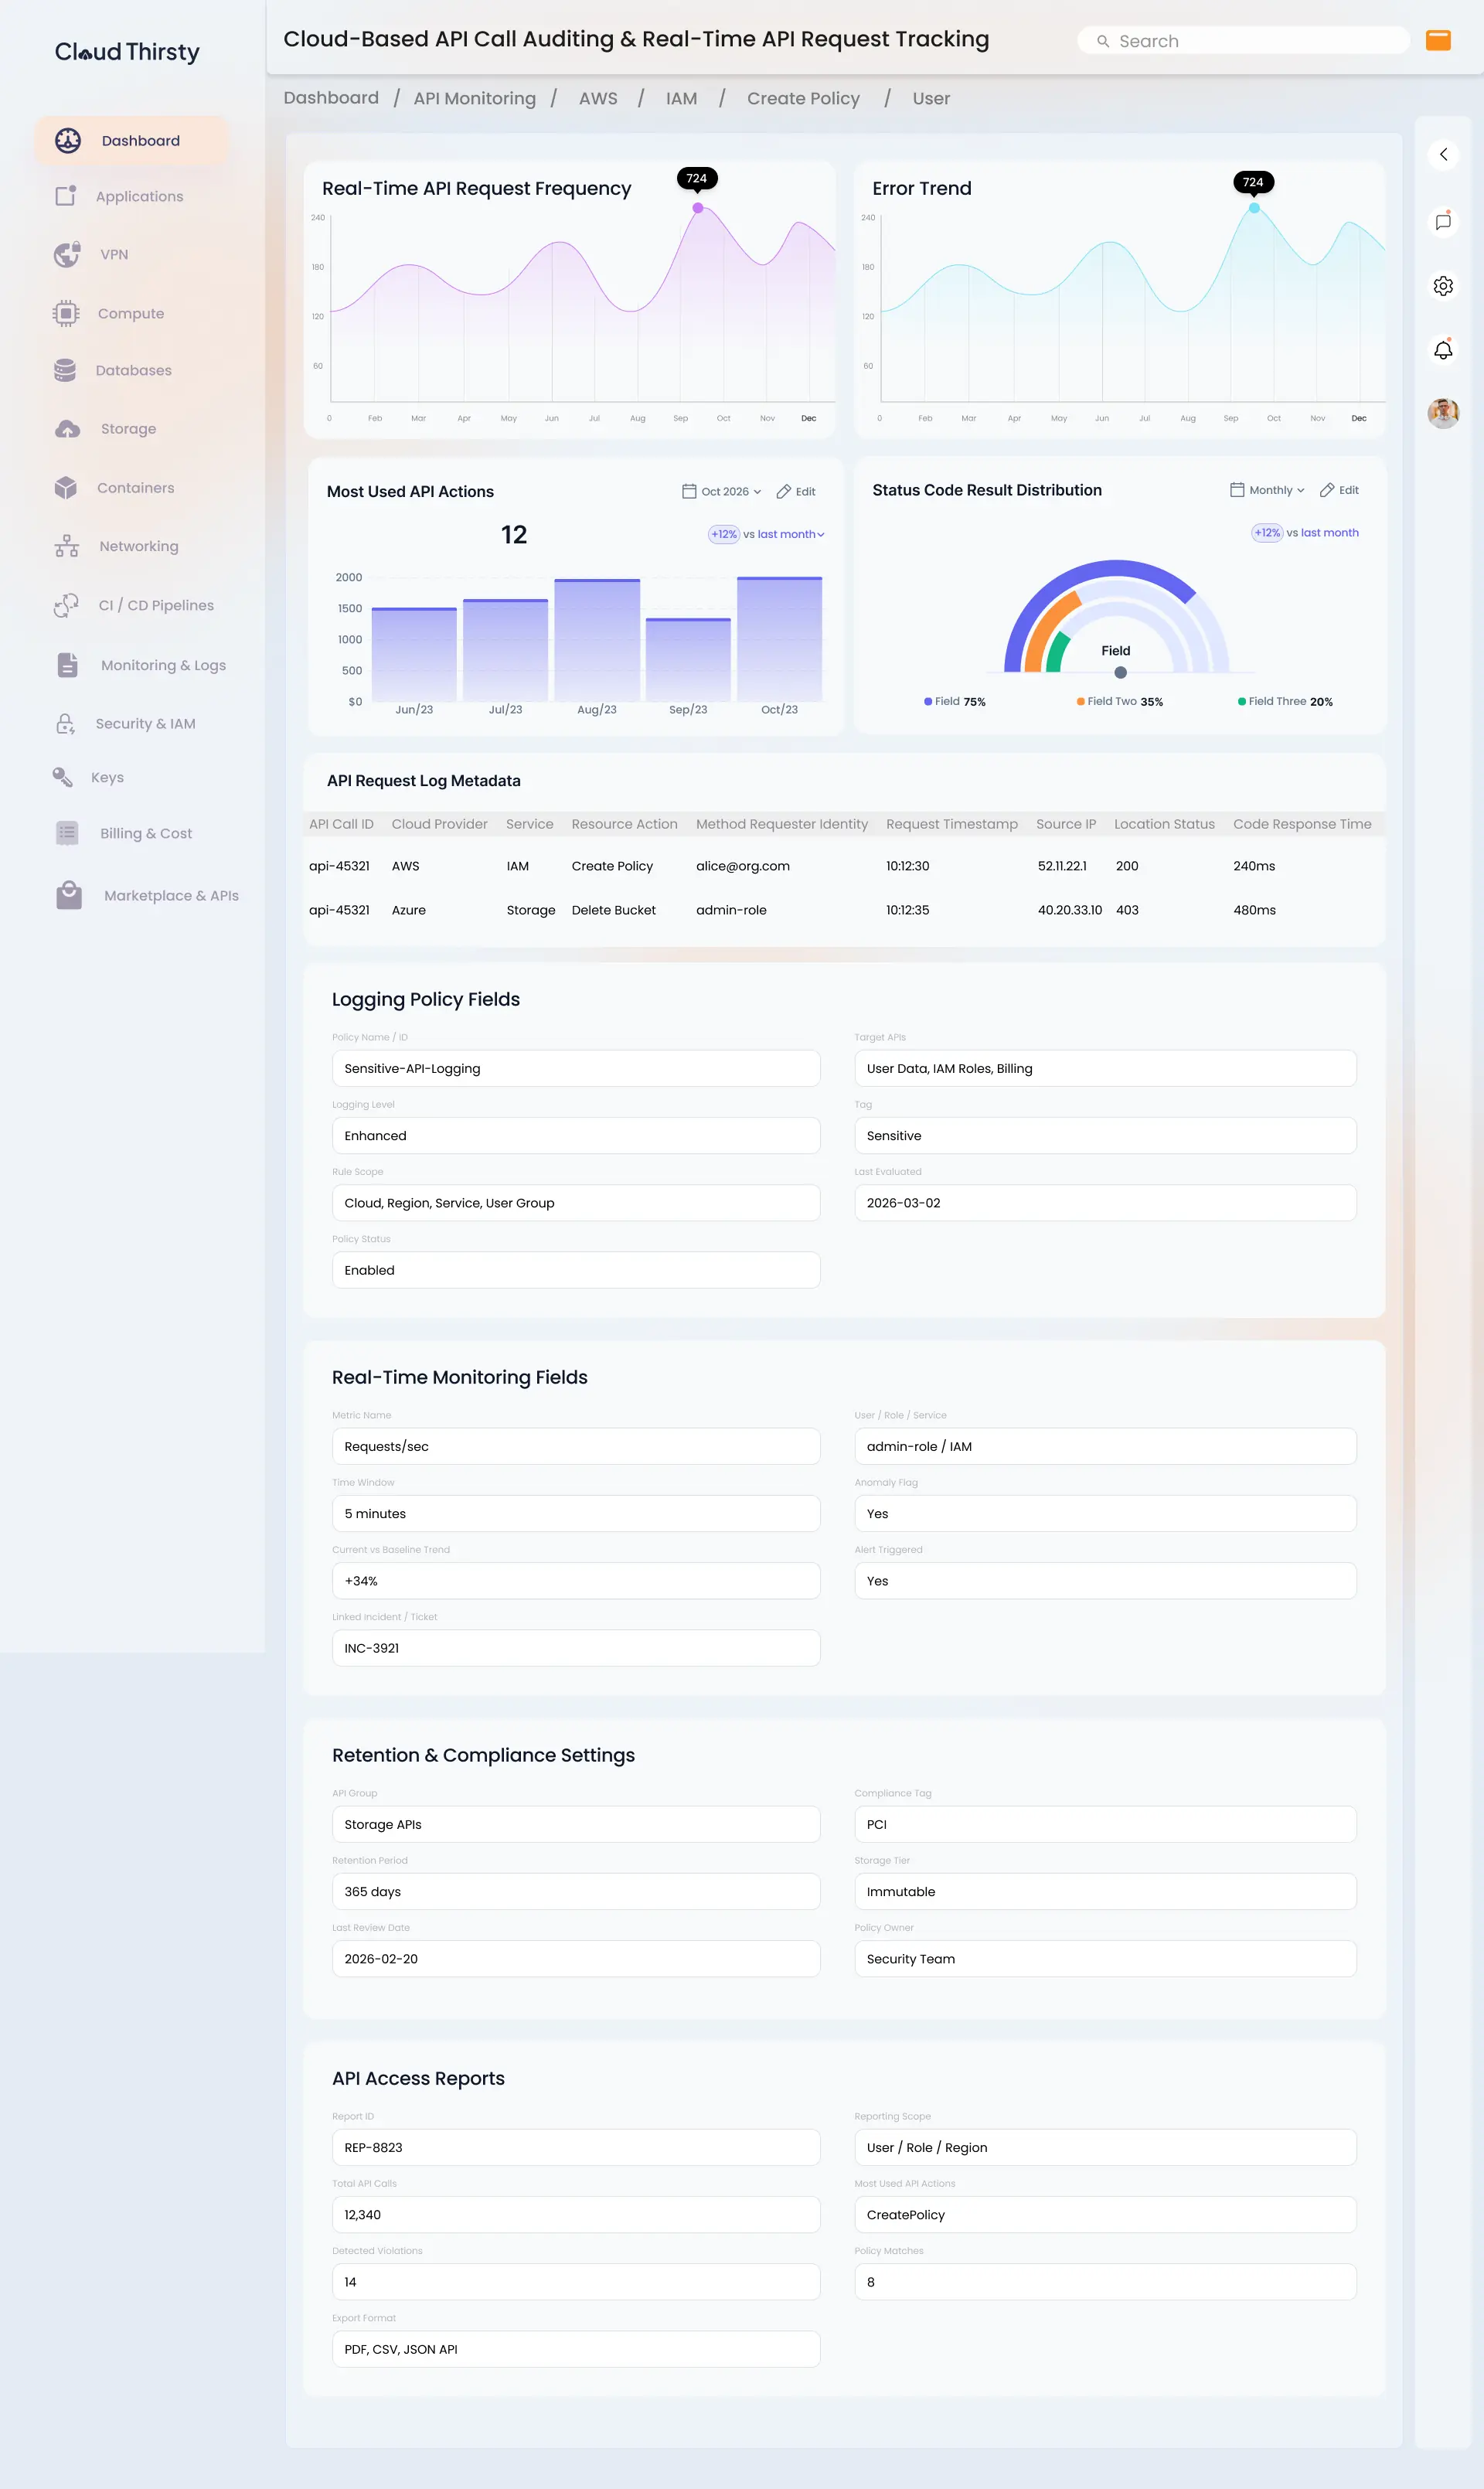Click the IAM breadcrumb link
This screenshot has width=1484, height=2489.
tap(681, 98)
